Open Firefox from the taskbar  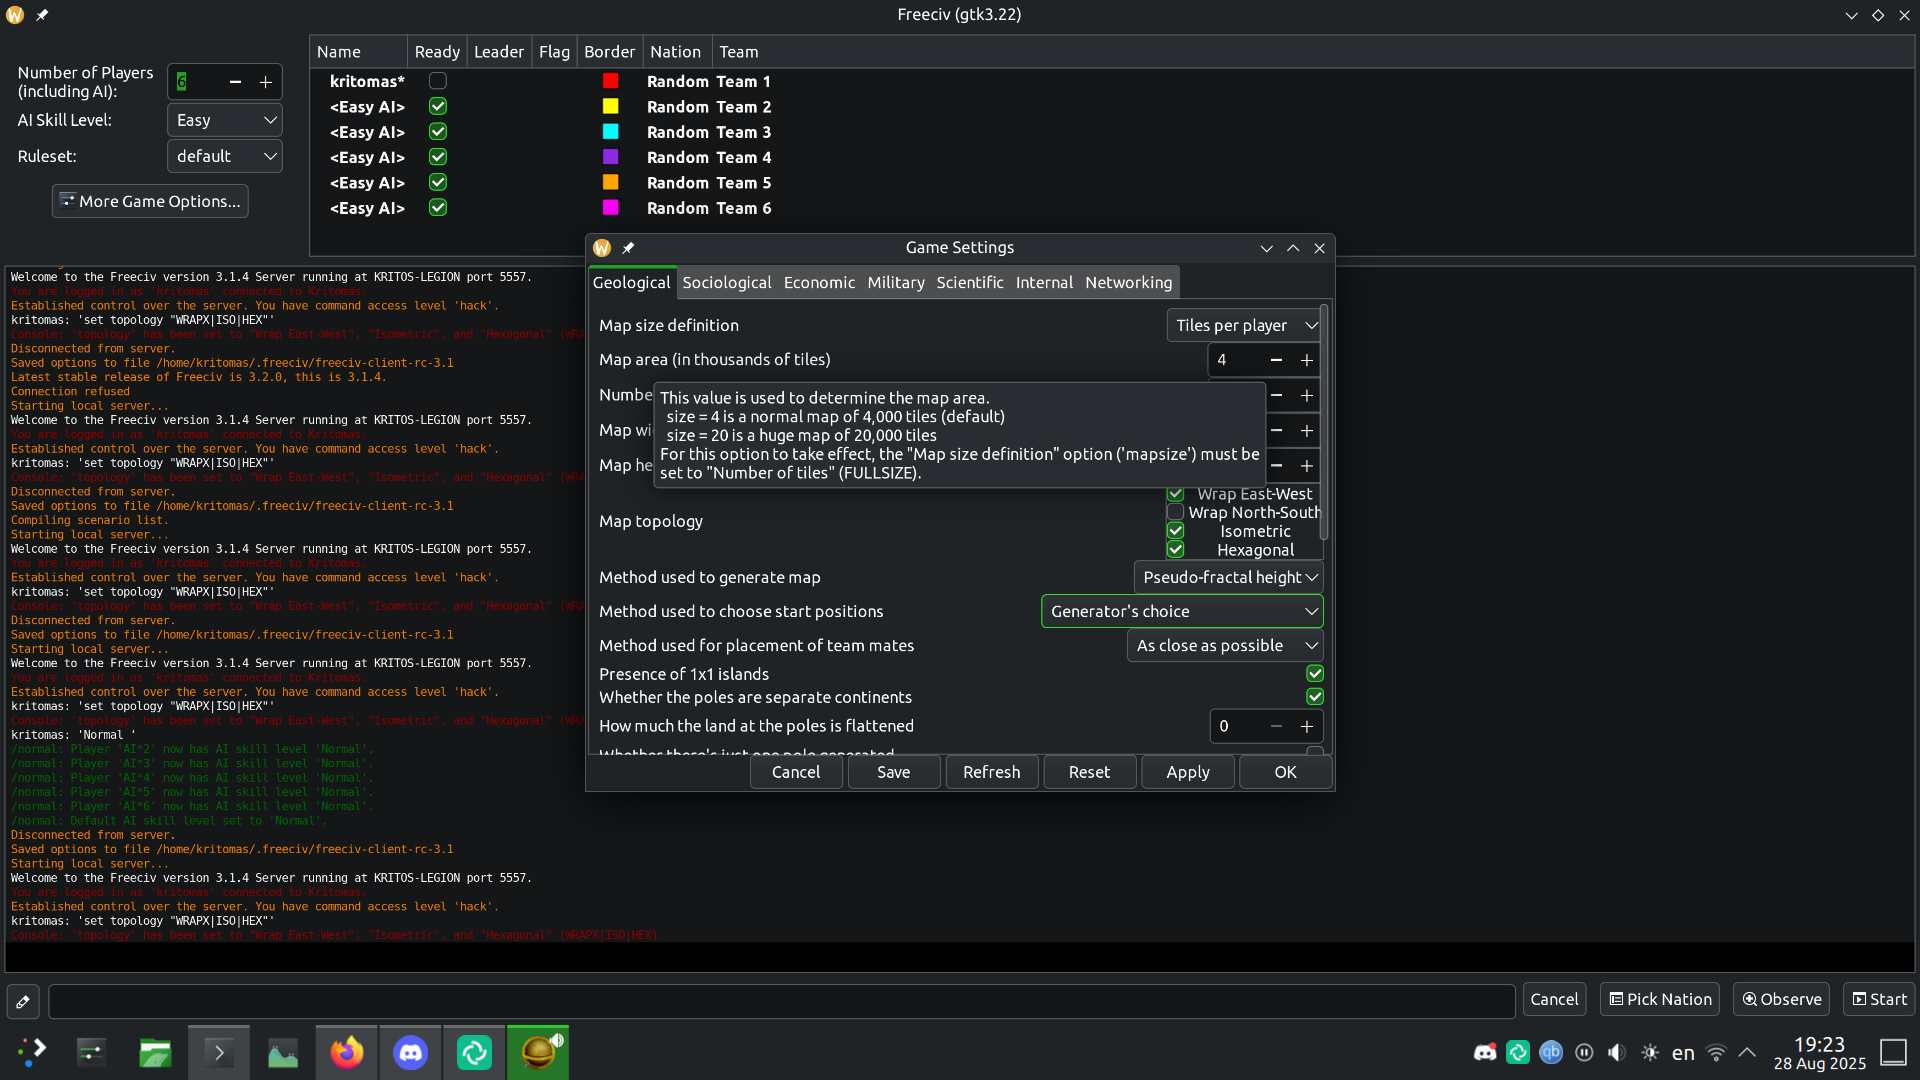tap(347, 1053)
